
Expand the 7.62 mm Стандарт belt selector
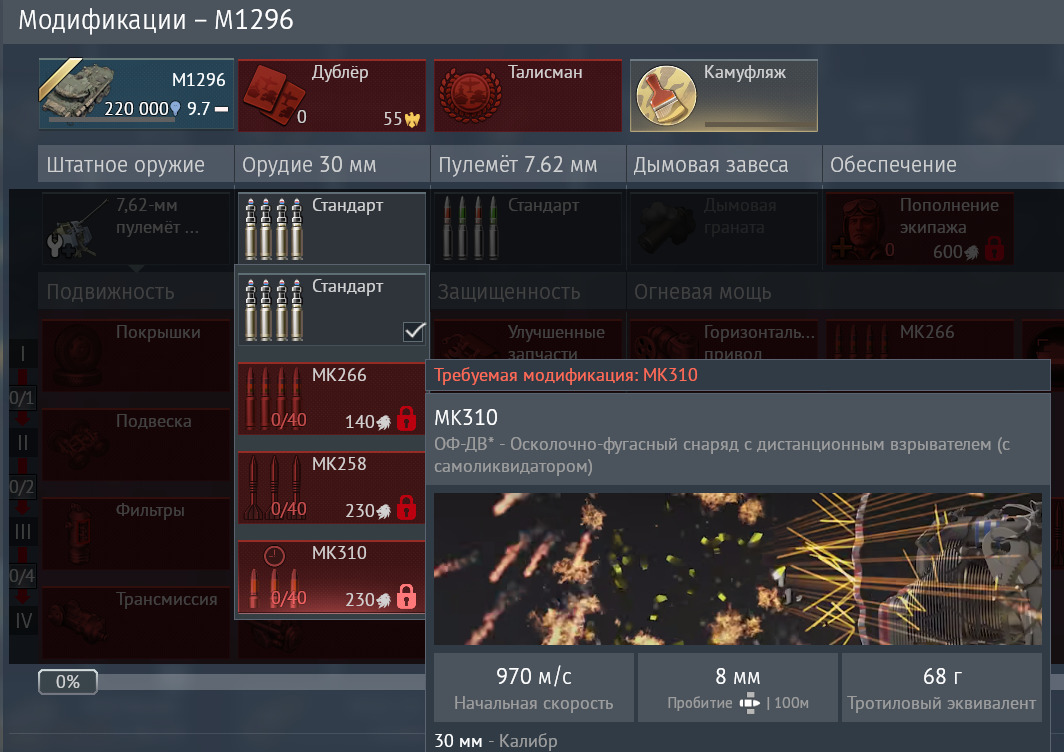point(527,228)
